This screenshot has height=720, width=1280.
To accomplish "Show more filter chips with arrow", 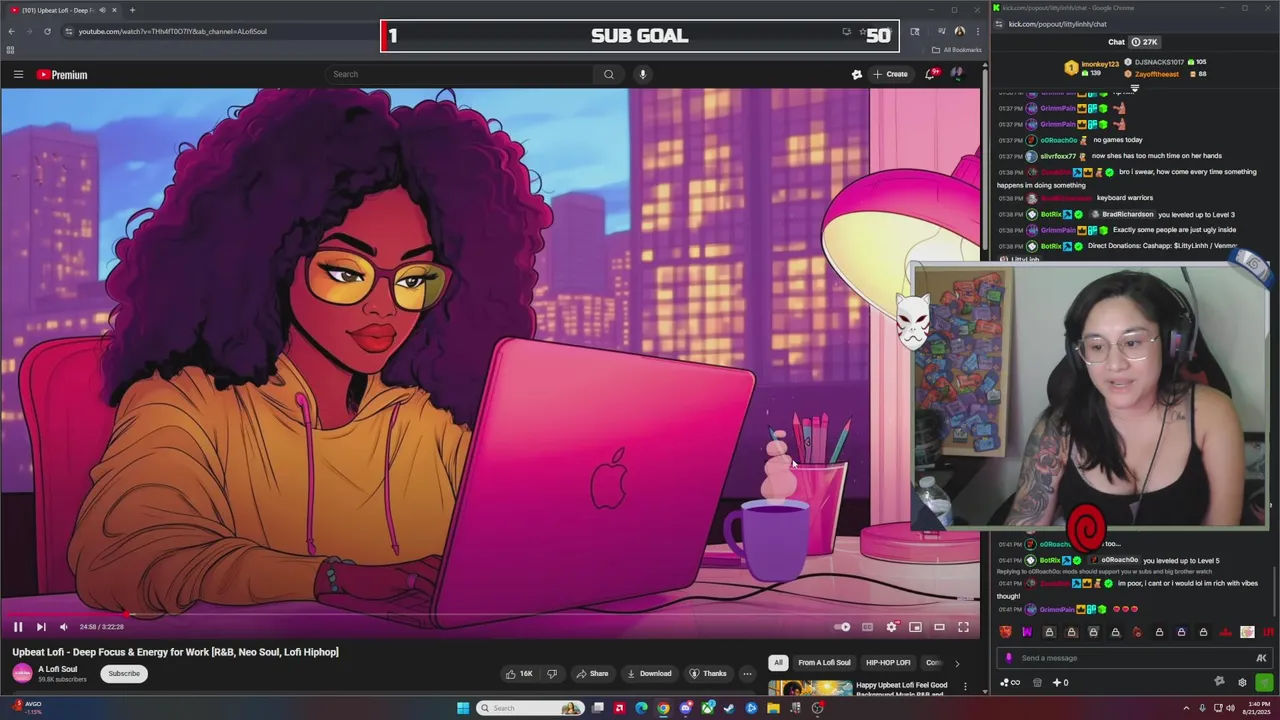I will (956, 663).
